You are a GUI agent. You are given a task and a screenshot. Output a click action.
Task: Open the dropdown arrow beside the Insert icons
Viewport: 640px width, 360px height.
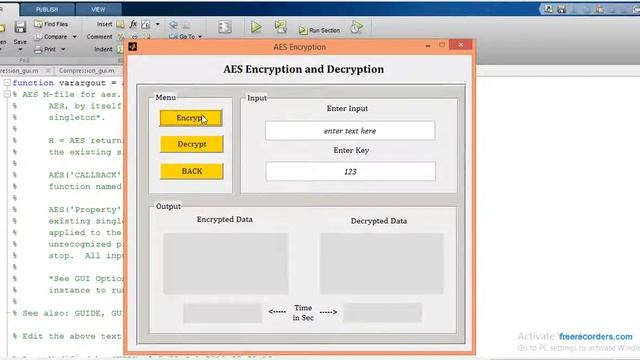click(x=158, y=24)
